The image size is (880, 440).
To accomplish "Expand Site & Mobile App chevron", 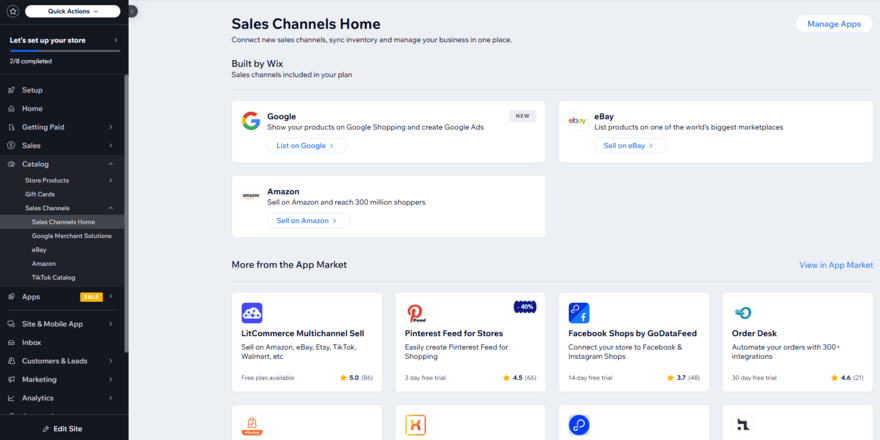I will [111, 324].
